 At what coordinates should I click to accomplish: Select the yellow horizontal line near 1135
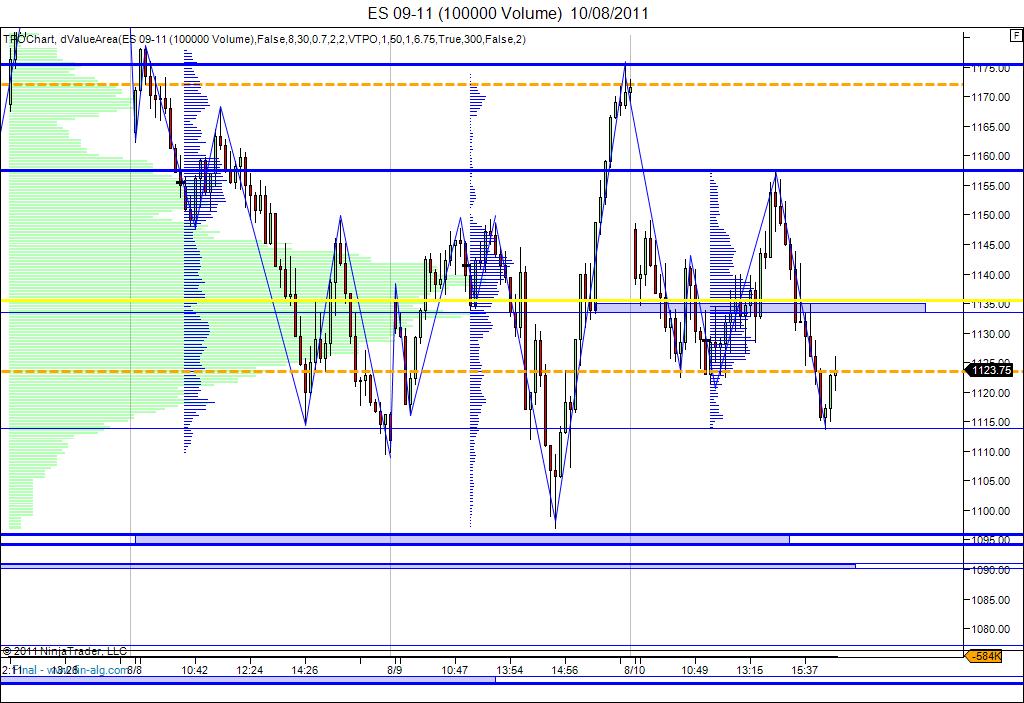tap(482, 301)
